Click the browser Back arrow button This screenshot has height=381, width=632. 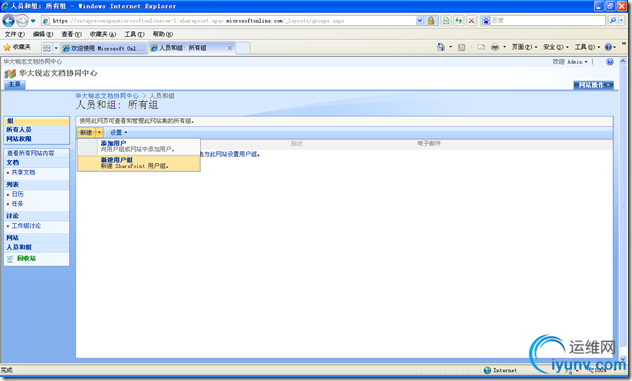(x=8, y=20)
